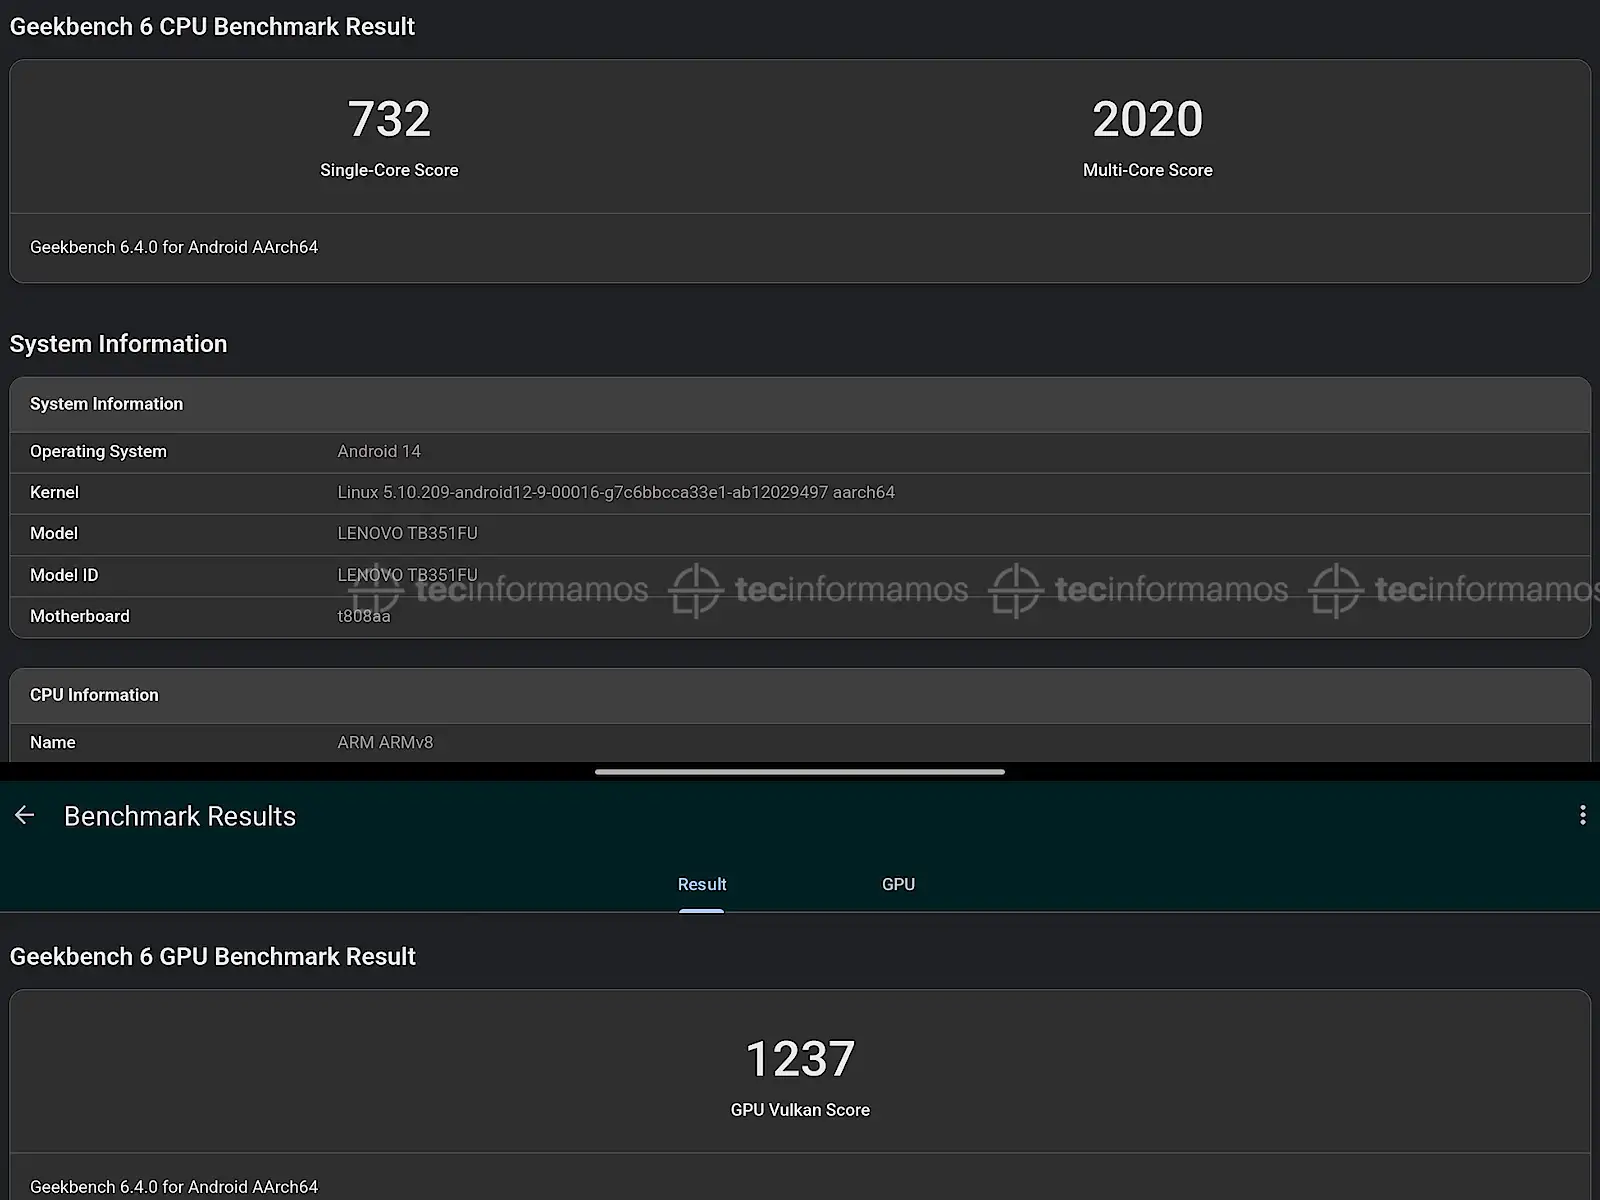Select the Motherboard t808aa row
The width and height of the screenshot is (1600, 1200).
click(800, 616)
